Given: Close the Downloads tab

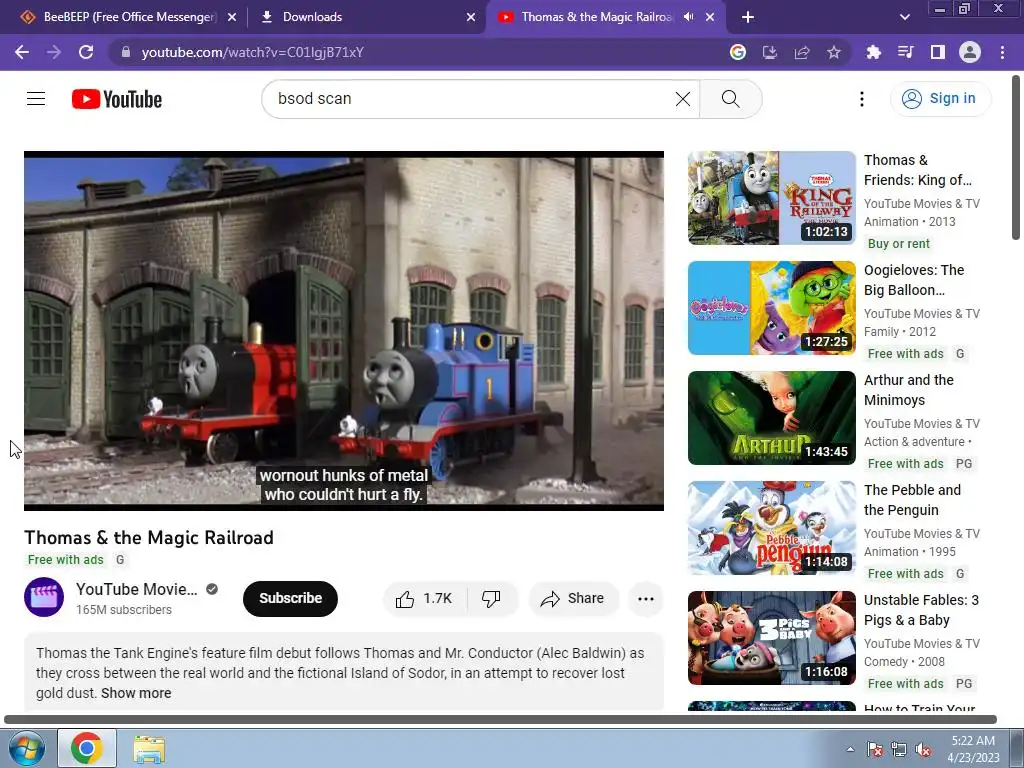Looking at the screenshot, I should pos(471,18).
